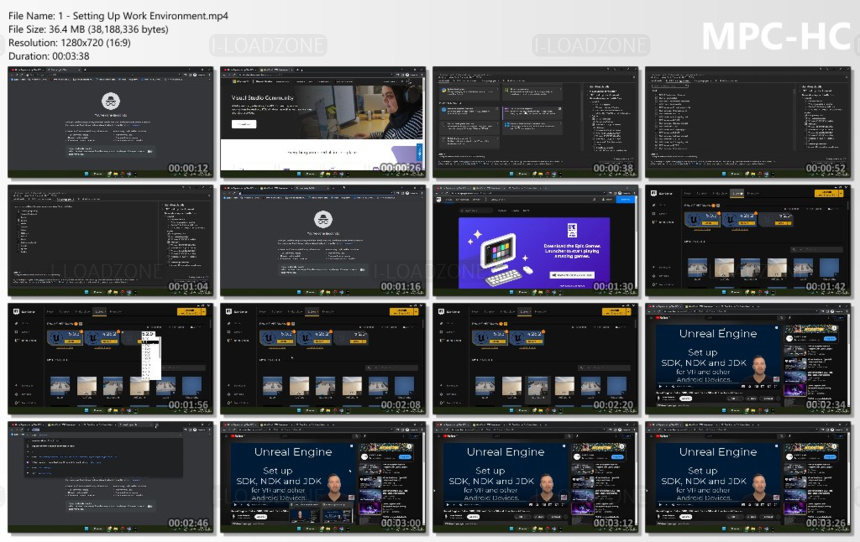Viewport: 860px width, 542px height.
Task: Open the frame at 00:01:04
Action: point(111,241)
